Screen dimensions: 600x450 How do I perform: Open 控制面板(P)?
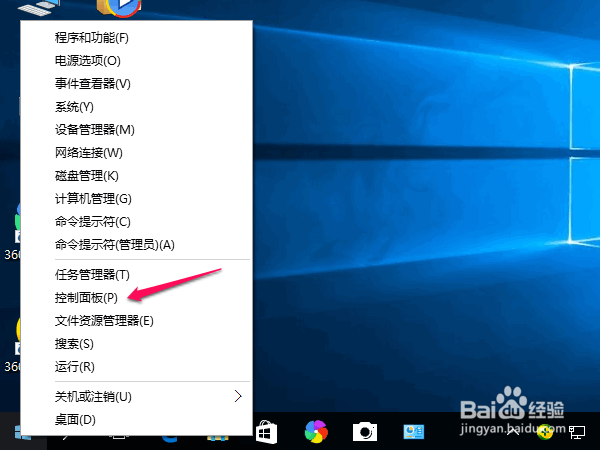pyautogui.click(x=136, y=298)
